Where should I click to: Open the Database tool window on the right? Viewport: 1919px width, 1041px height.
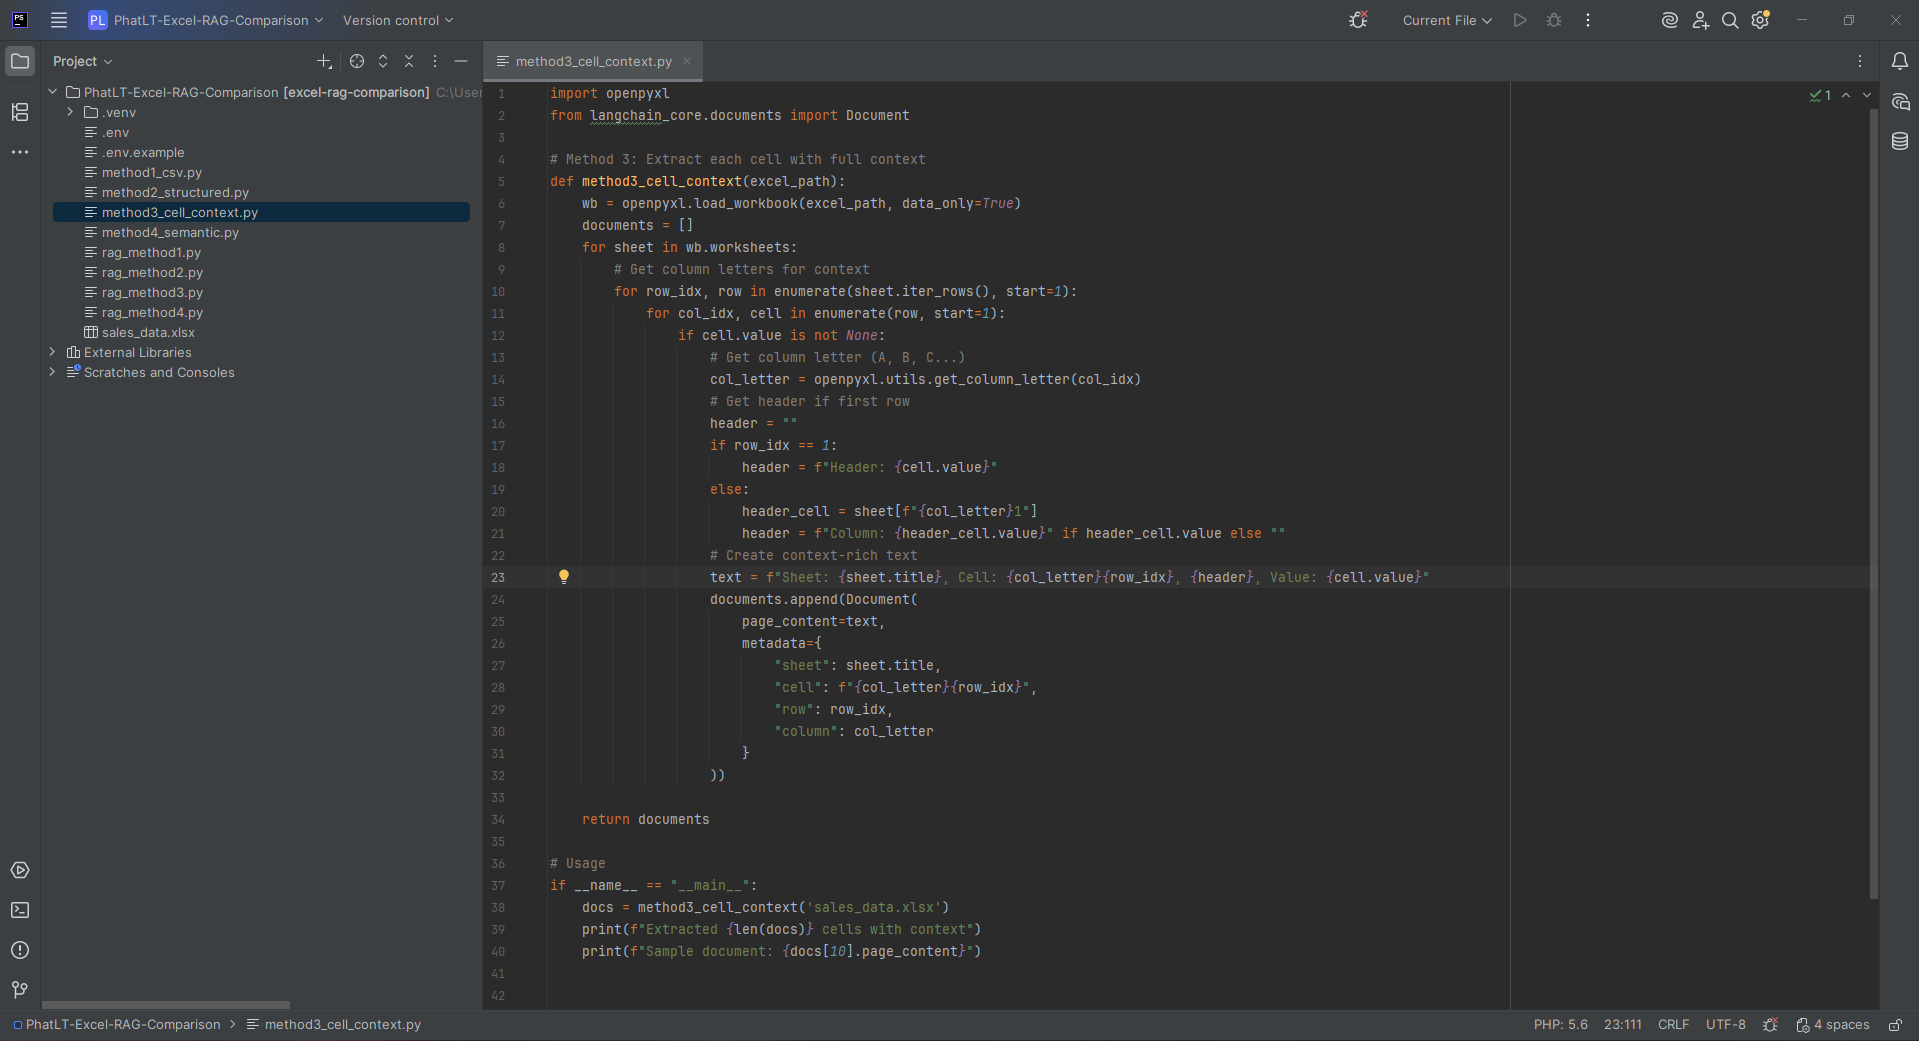tap(1901, 141)
